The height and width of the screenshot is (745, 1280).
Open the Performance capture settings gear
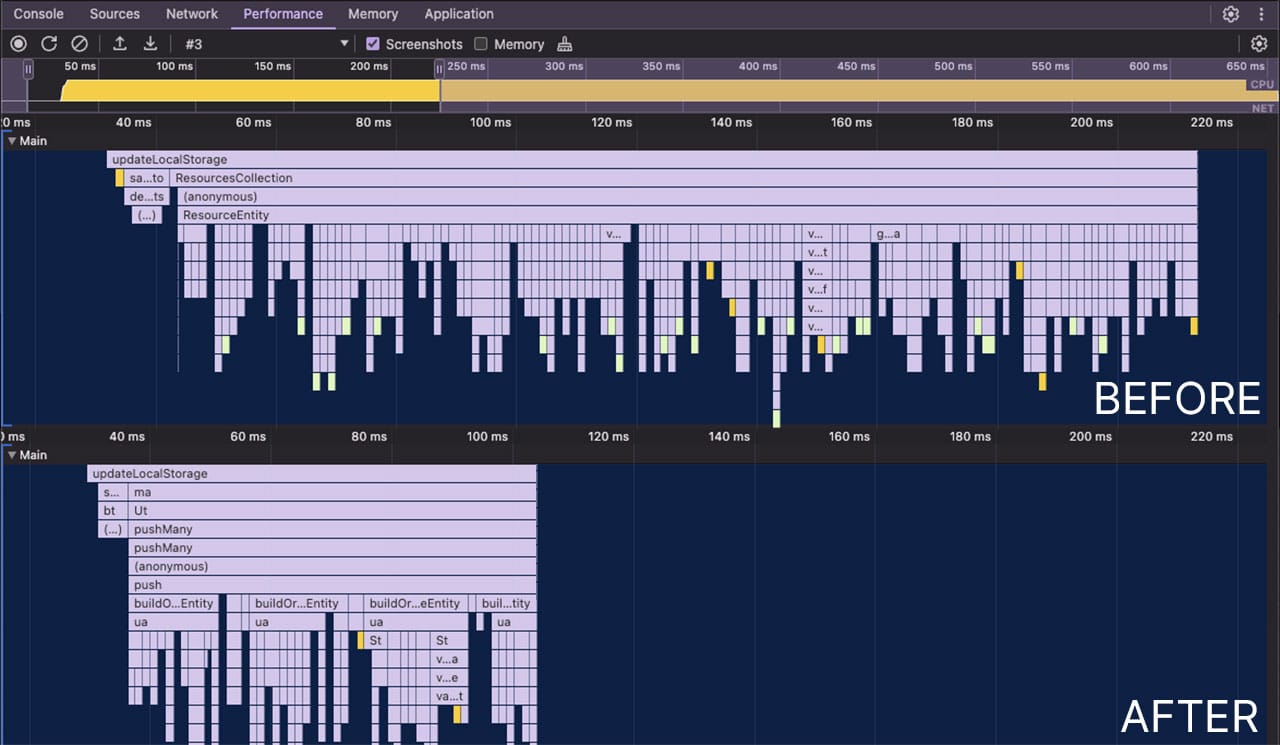point(1259,44)
